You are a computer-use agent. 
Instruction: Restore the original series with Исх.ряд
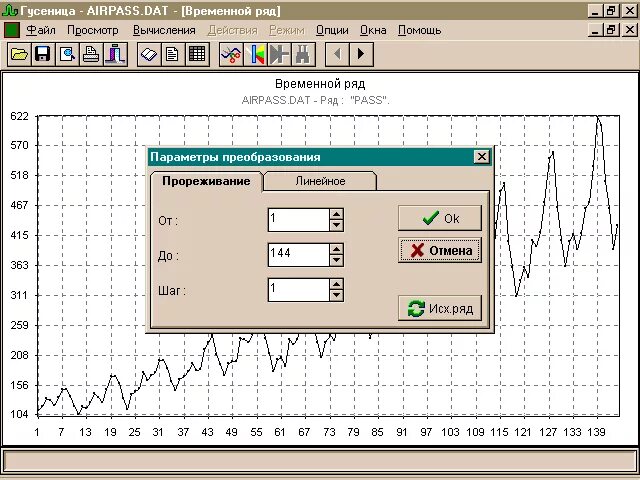(440, 308)
